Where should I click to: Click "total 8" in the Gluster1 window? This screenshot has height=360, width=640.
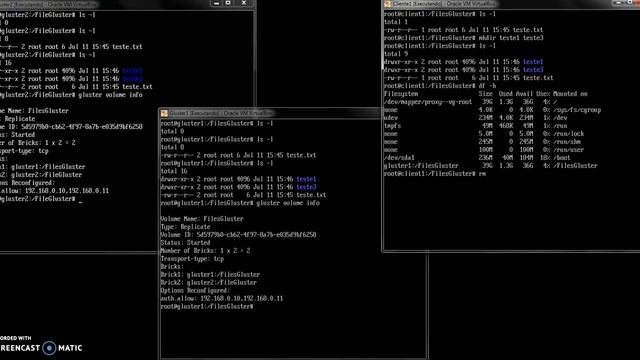(x=172, y=147)
